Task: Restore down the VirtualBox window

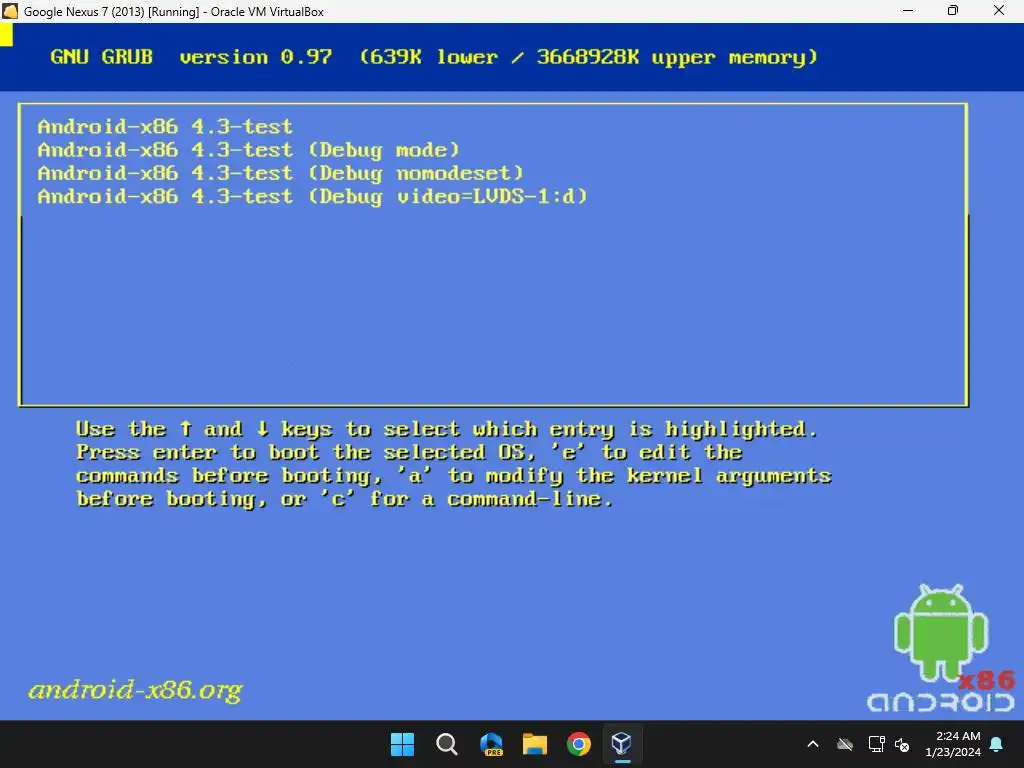Action: 953,11
